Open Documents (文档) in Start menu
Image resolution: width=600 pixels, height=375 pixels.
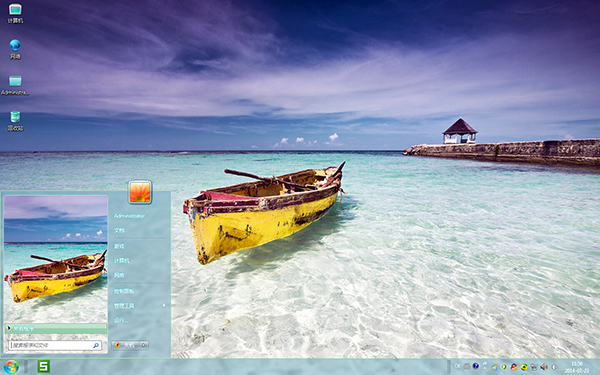pos(119,230)
